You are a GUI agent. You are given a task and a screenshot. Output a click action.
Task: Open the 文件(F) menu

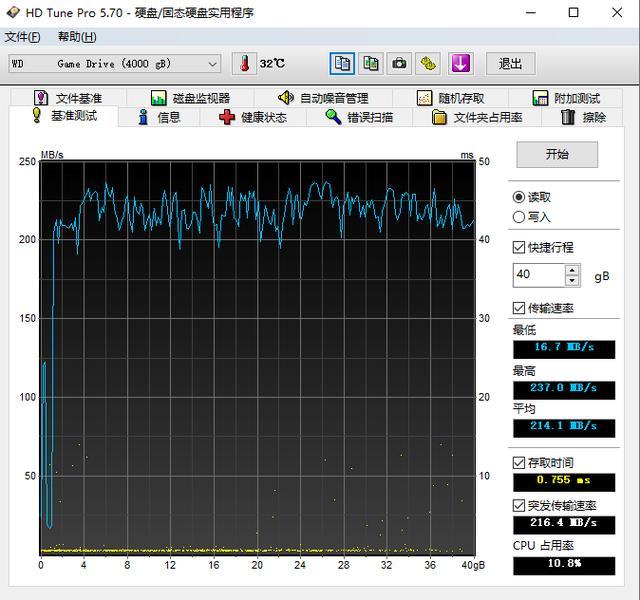[23, 37]
